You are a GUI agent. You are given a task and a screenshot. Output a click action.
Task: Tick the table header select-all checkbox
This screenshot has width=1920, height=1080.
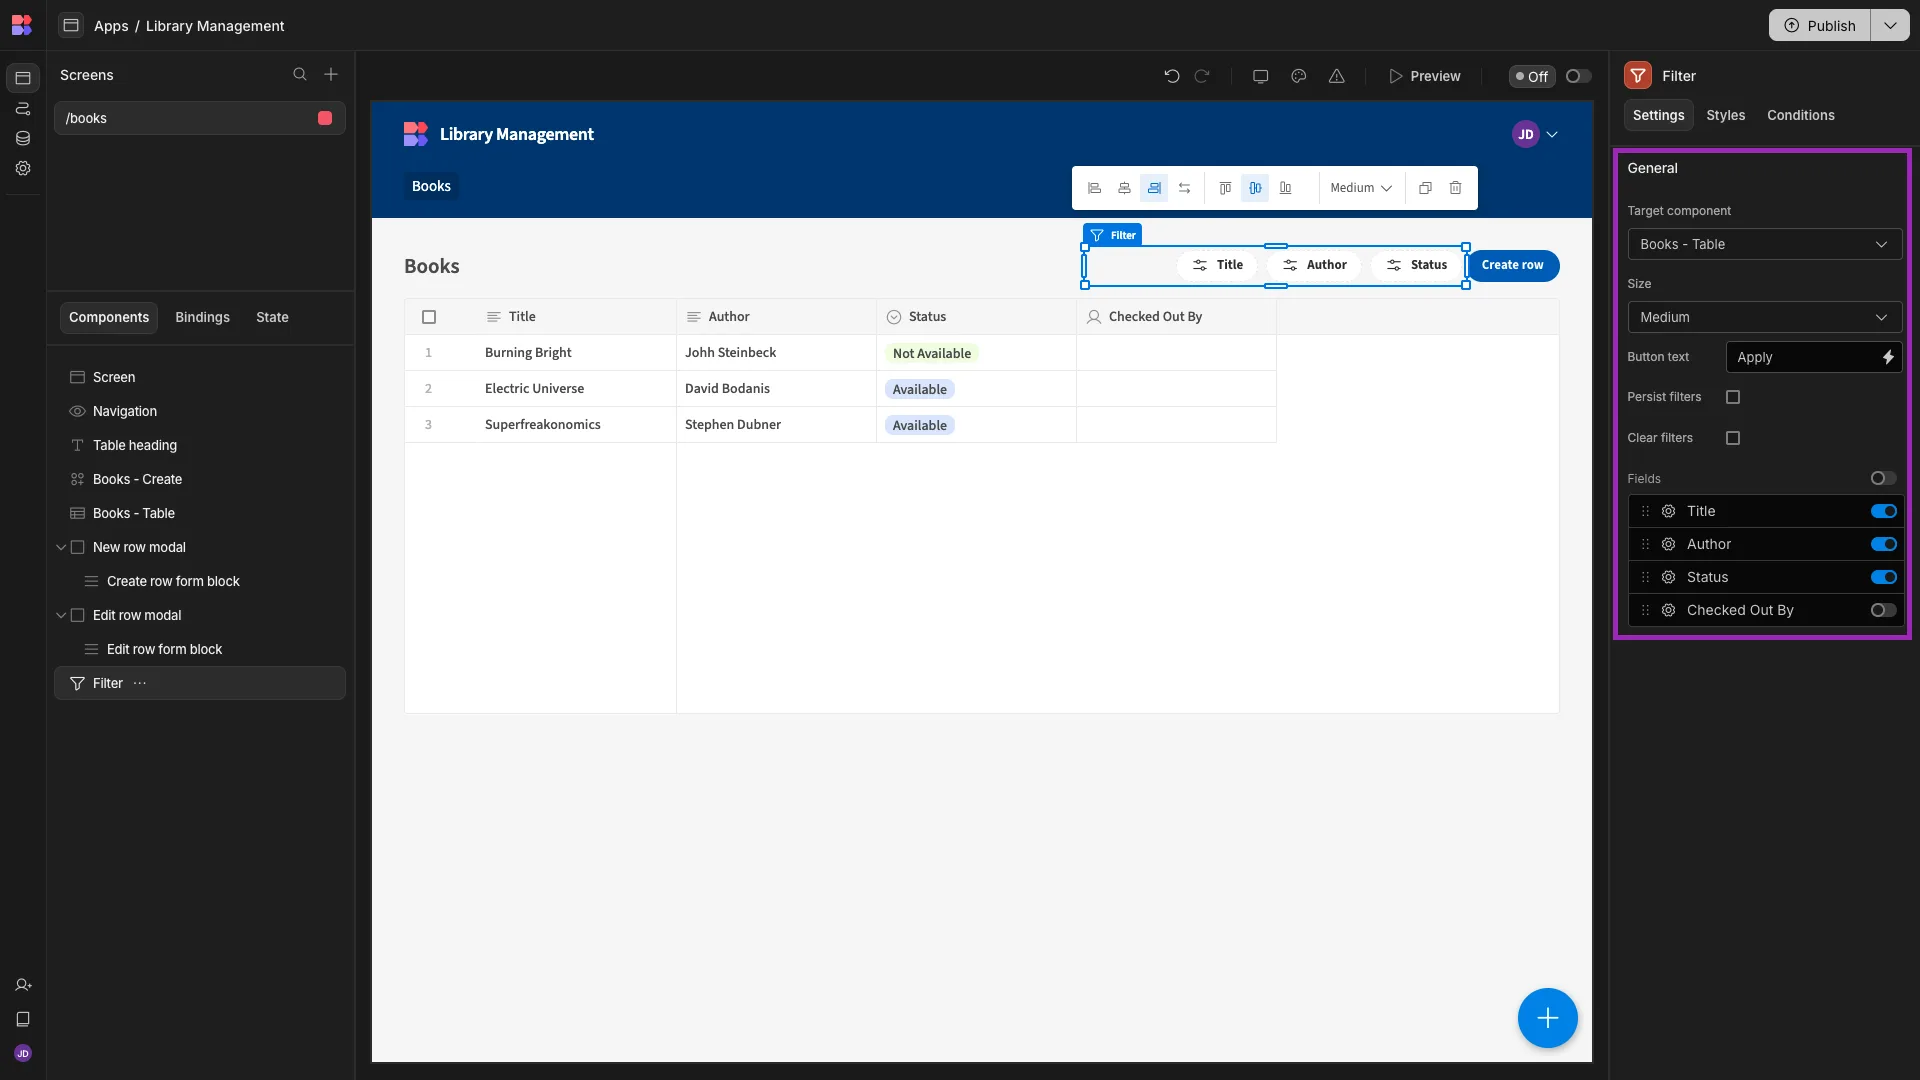click(429, 317)
